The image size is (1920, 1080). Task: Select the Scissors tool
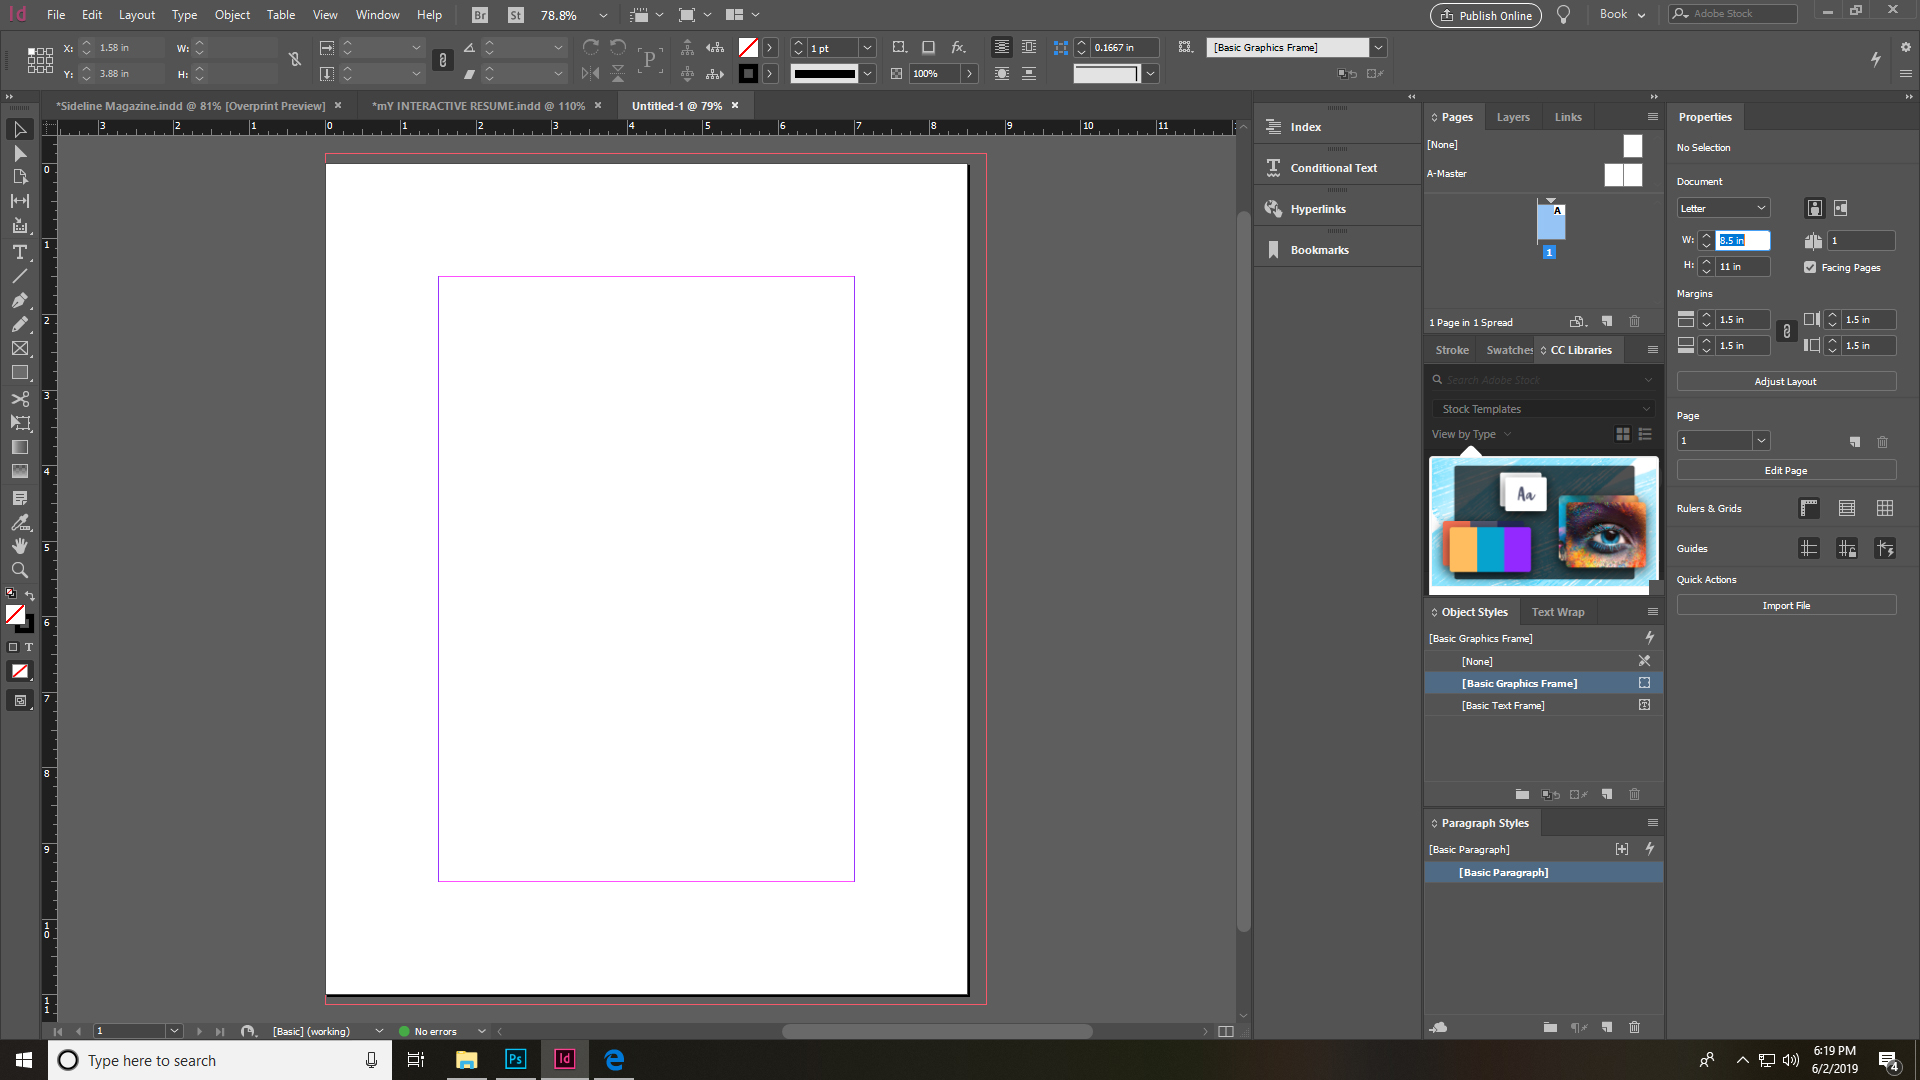(19, 398)
